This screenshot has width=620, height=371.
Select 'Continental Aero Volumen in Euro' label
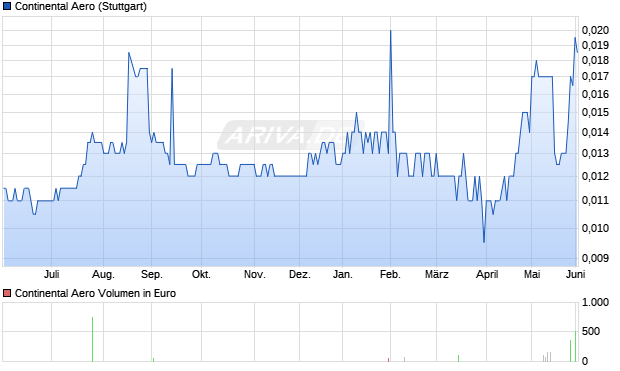coord(95,293)
